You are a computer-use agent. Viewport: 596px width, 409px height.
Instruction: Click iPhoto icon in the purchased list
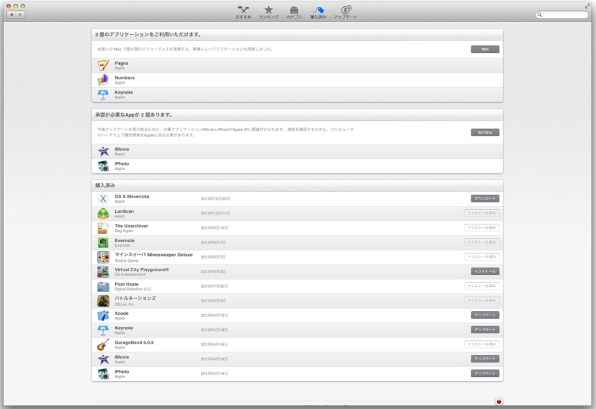coord(103,373)
